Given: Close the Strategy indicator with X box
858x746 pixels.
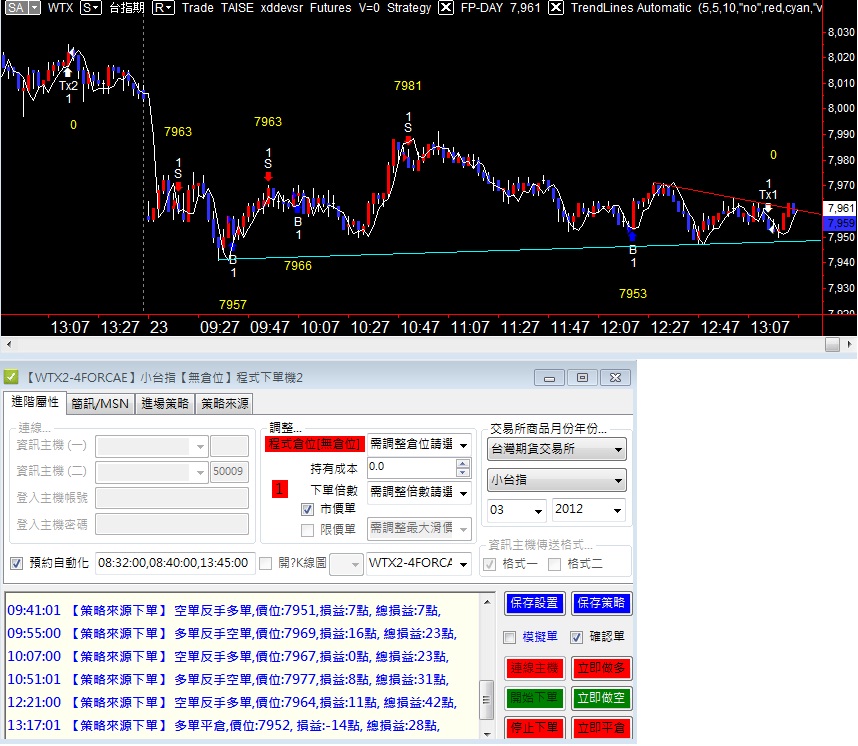Looking at the screenshot, I should click(446, 8).
